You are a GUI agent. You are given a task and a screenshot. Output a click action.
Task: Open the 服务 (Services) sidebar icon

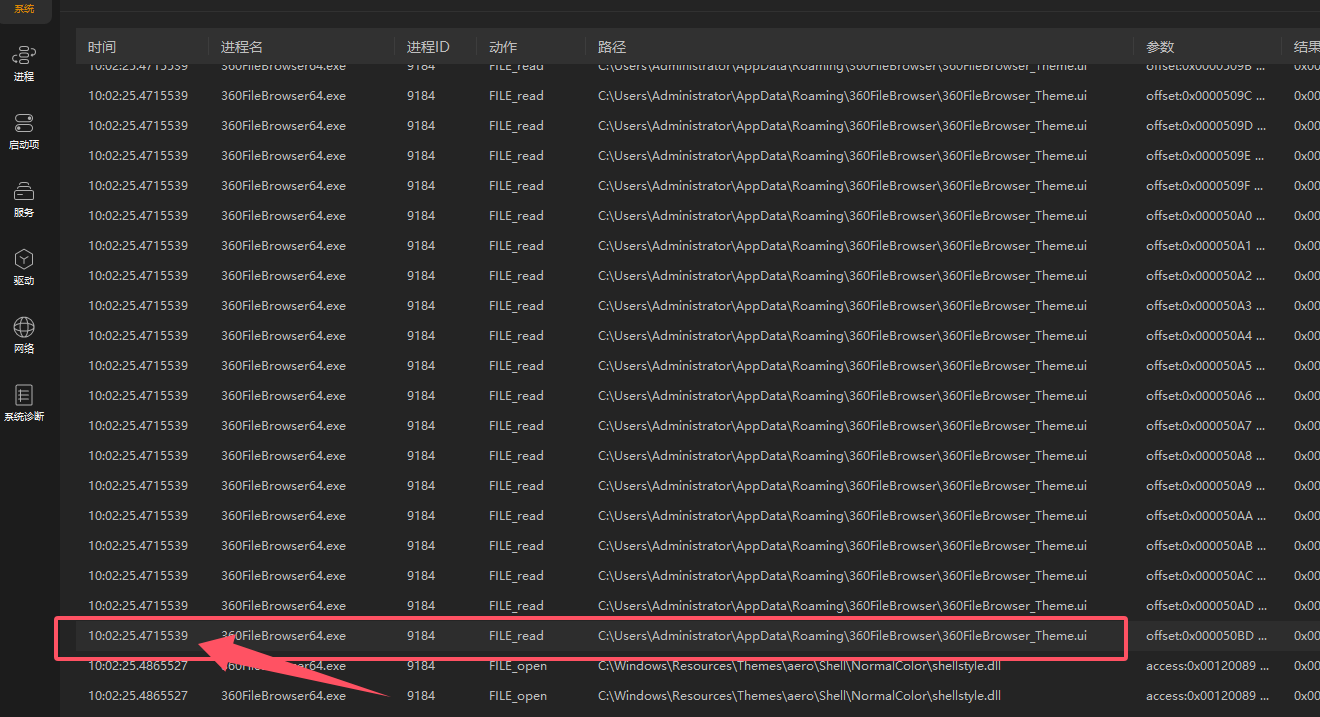24,198
